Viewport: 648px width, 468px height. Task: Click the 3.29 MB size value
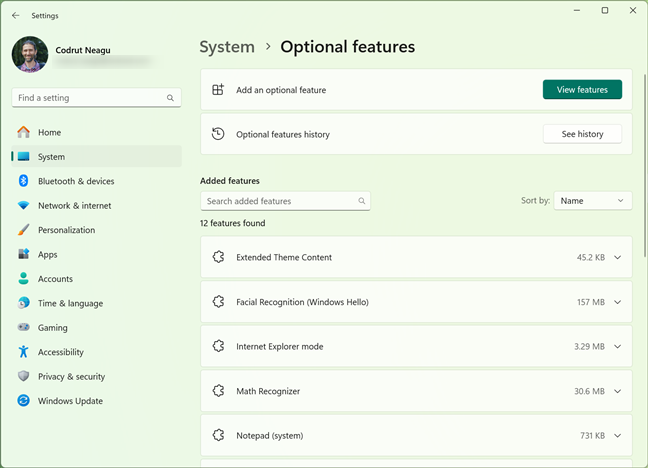tap(589, 346)
